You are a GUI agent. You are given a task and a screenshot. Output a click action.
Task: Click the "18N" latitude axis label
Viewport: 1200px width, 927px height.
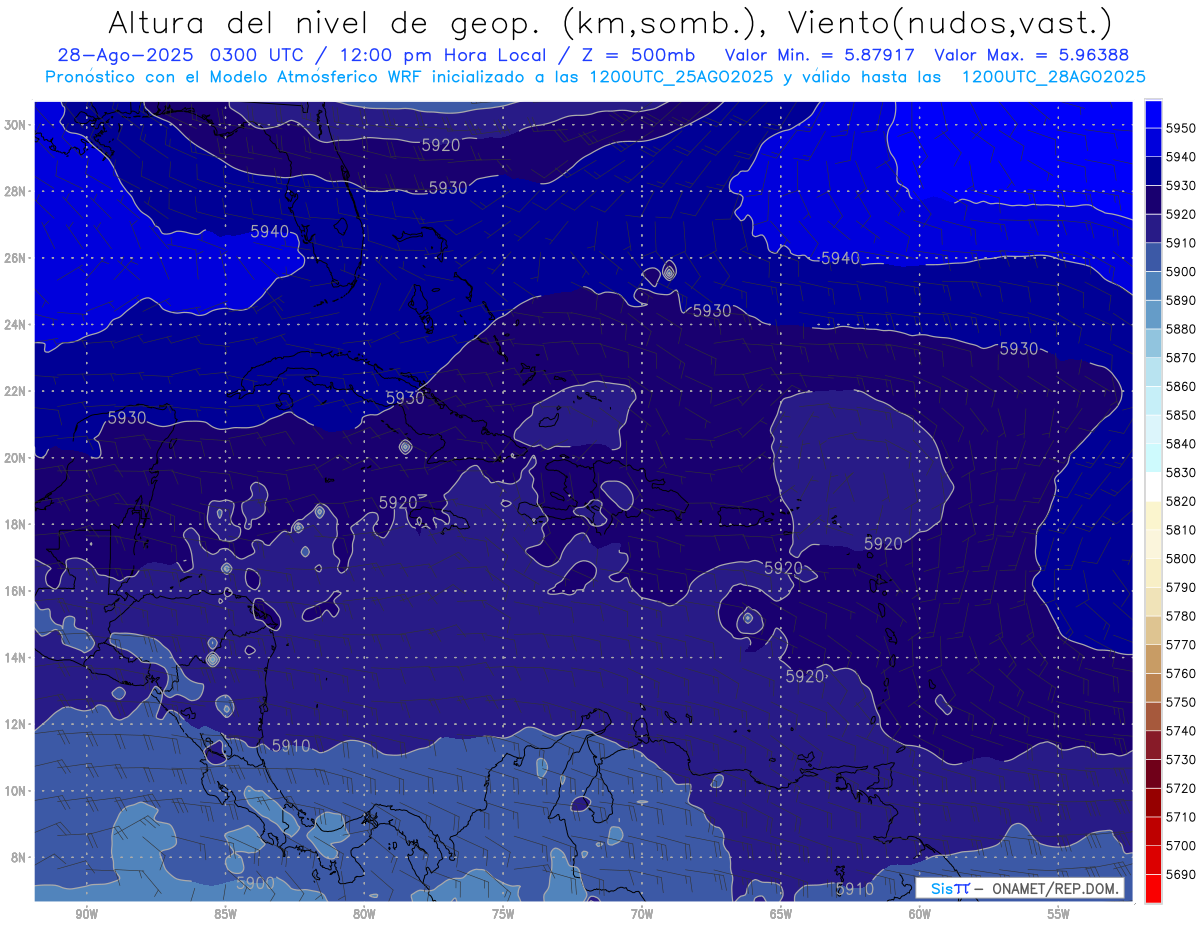15,524
